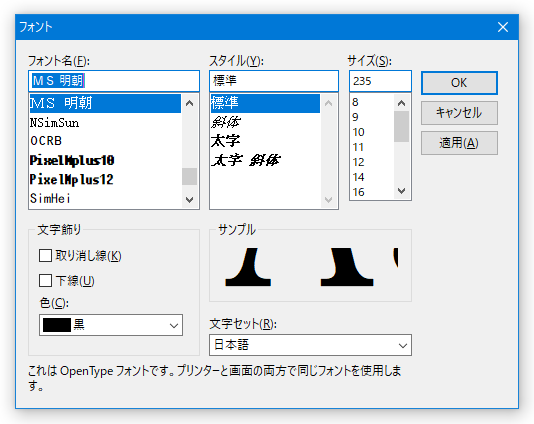
Task: Click size list scroll down arrow
Action: click(x=402, y=191)
